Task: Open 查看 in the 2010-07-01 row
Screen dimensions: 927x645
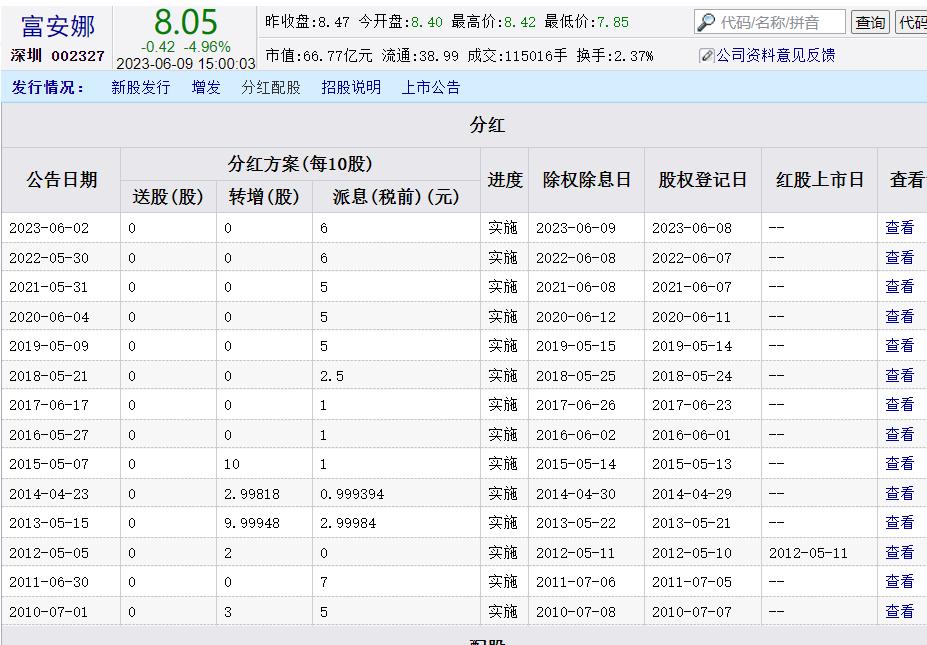Action: coord(899,612)
